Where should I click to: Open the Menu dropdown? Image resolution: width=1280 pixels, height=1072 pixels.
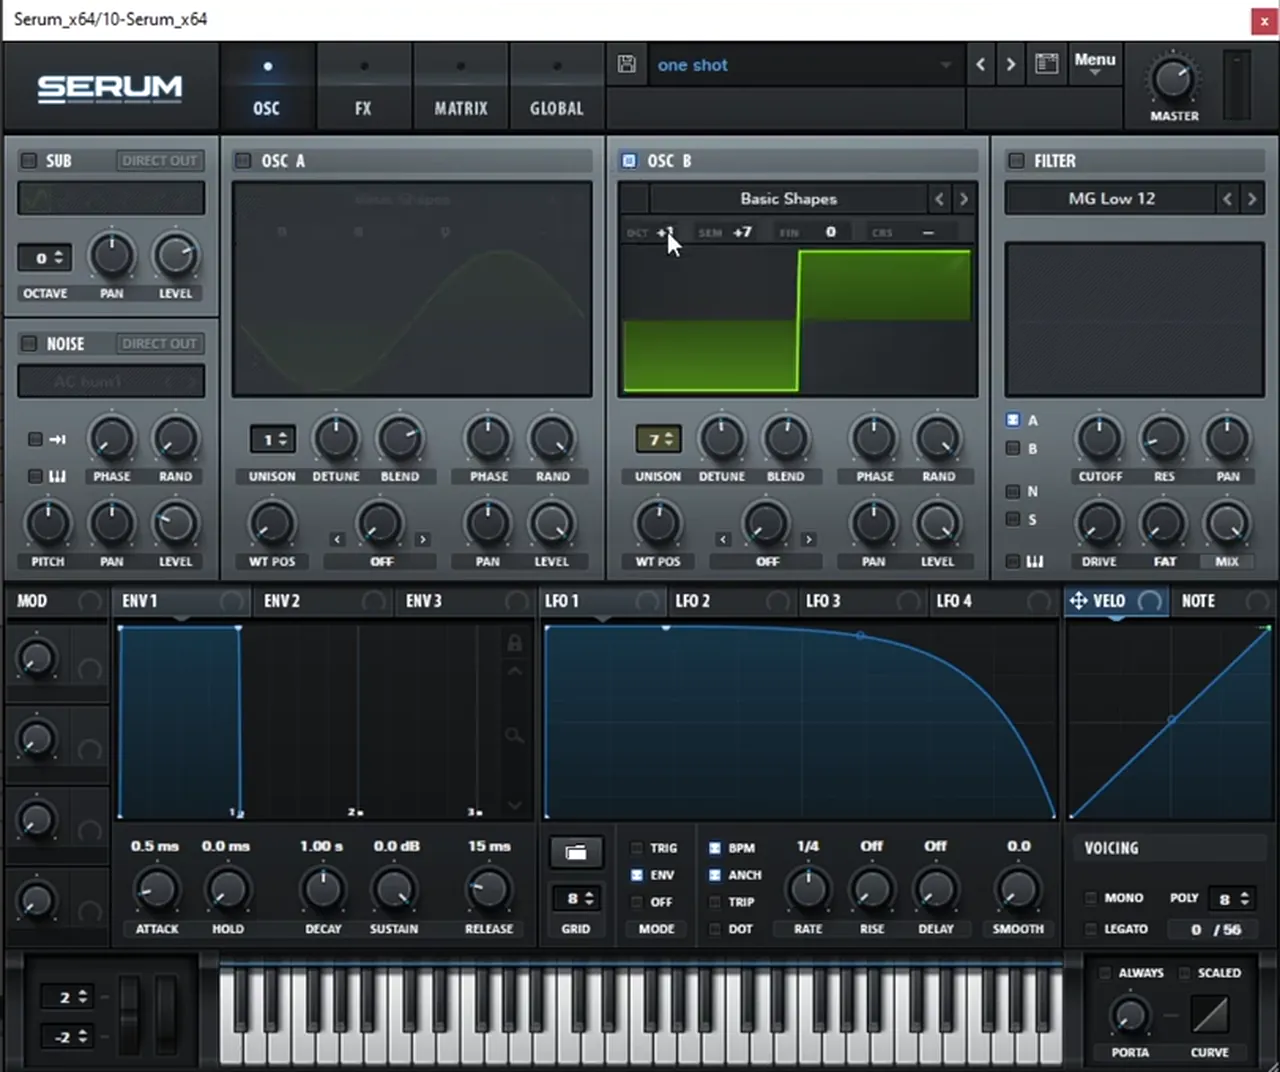pos(1094,63)
